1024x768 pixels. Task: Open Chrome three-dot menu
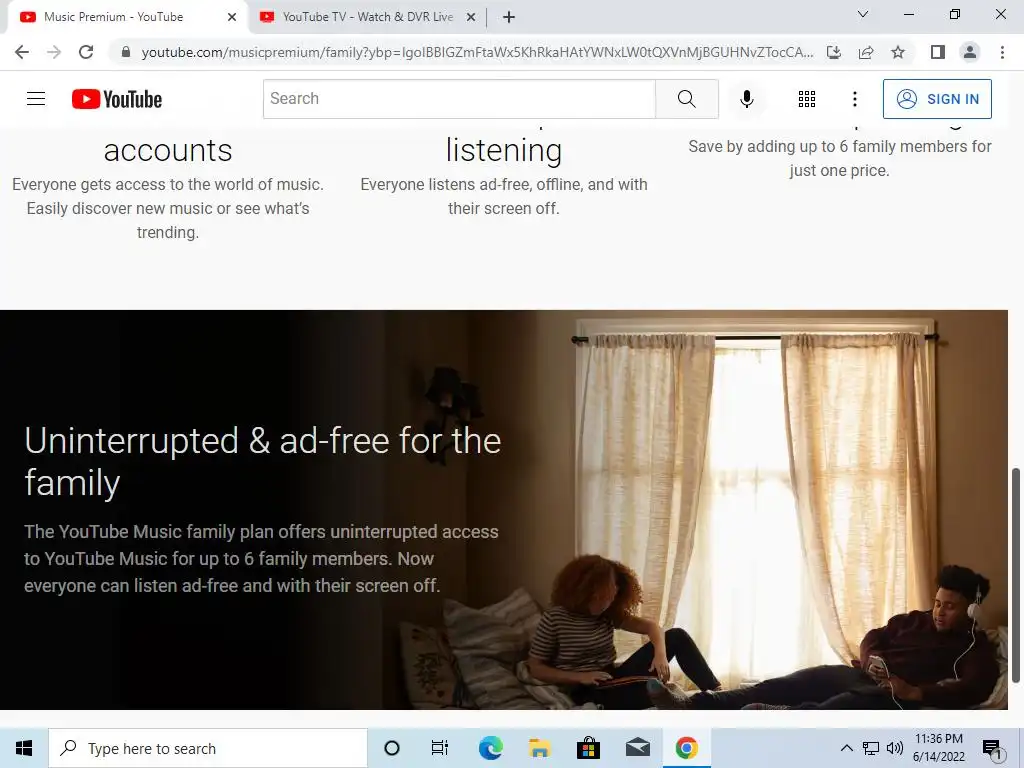[x=1002, y=52]
